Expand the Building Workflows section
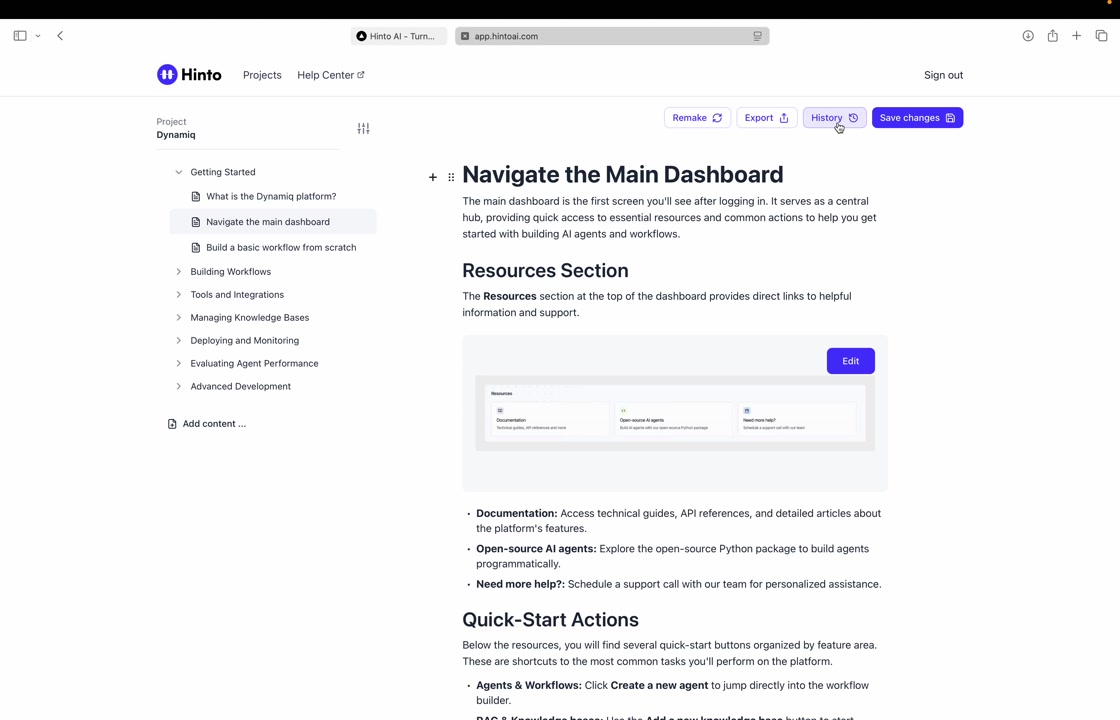1120x720 pixels. tap(179, 272)
